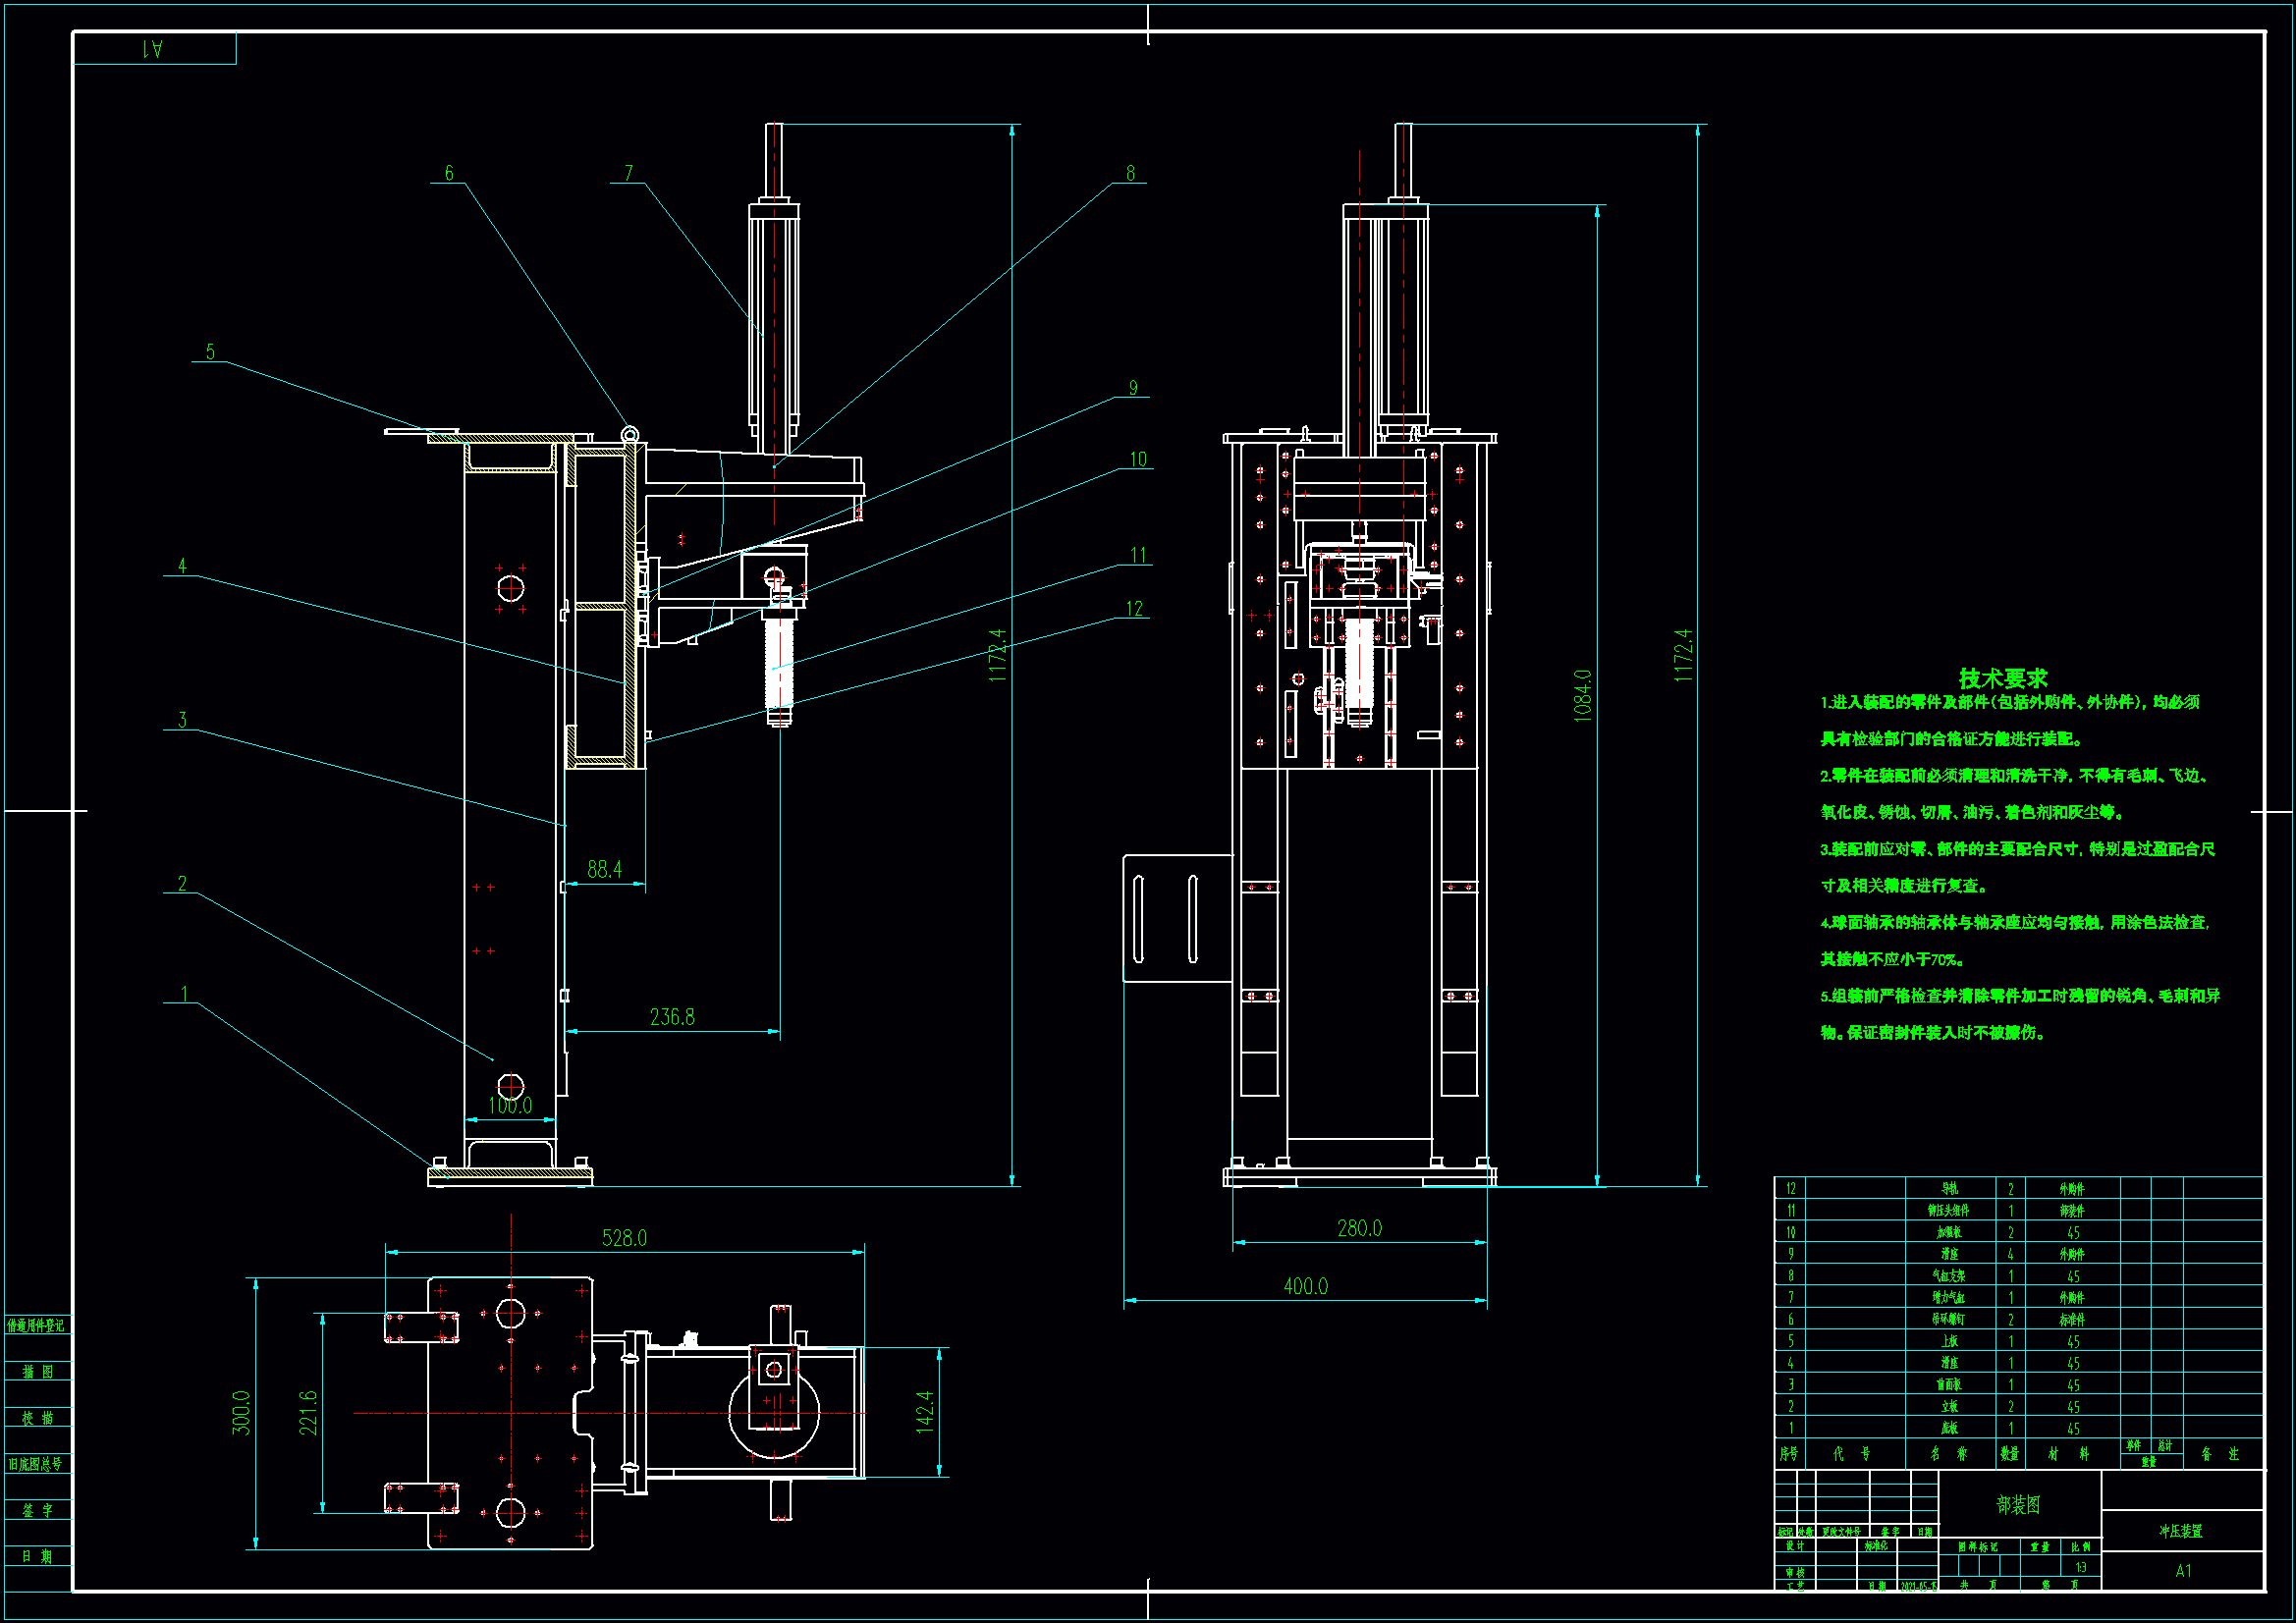Select parts list row 7 增力气缸

[1949, 1298]
